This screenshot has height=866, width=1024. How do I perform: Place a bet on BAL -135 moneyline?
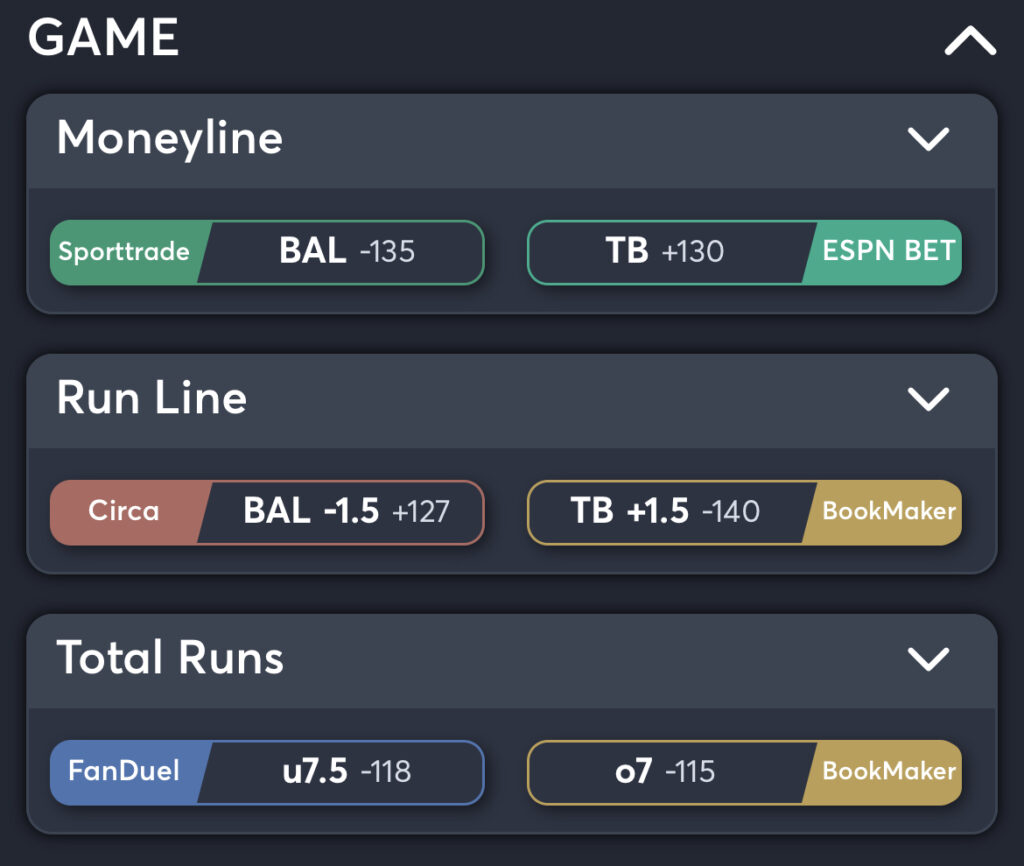coord(340,252)
